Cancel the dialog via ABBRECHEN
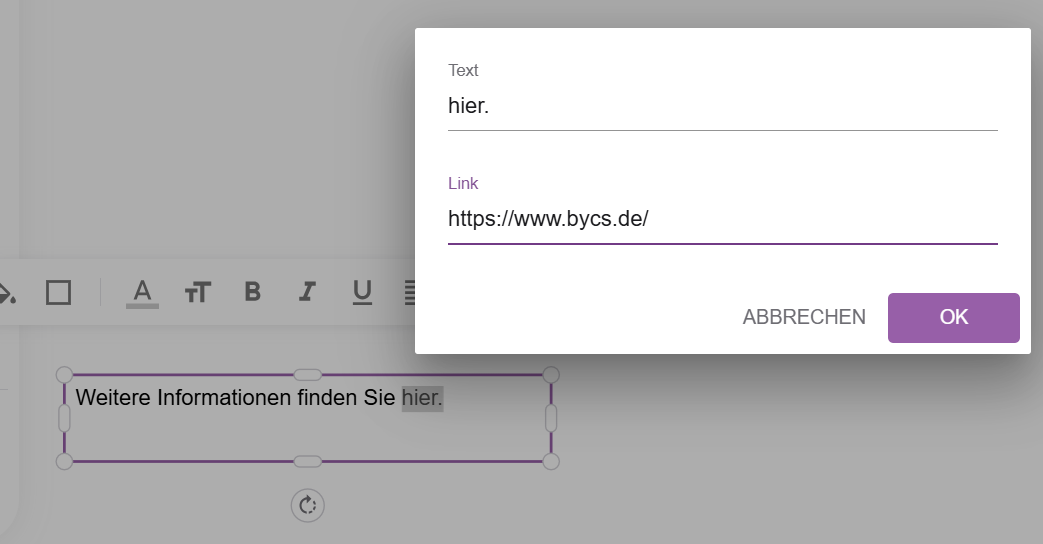Viewport: 1043px width, 544px height. pos(804,318)
